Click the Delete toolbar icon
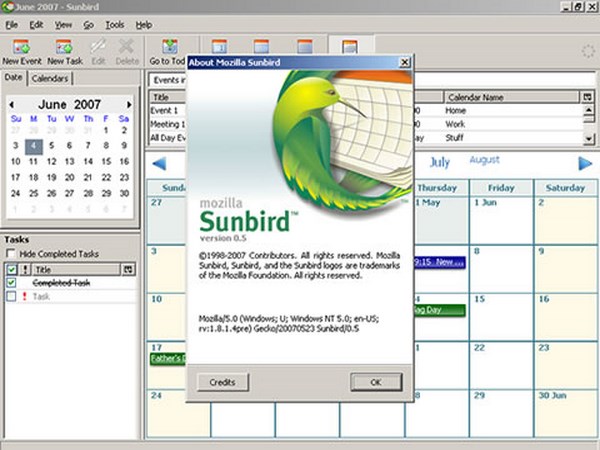This screenshot has width=600, height=450. click(127, 47)
